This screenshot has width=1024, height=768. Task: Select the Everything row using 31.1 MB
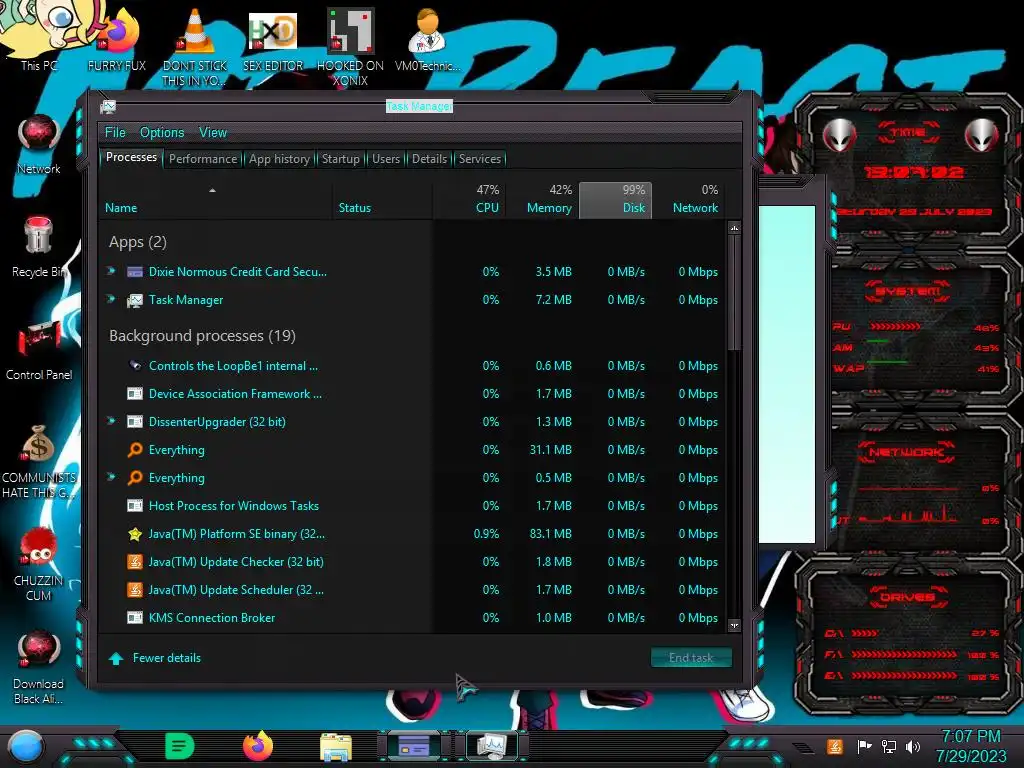(414, 450)
